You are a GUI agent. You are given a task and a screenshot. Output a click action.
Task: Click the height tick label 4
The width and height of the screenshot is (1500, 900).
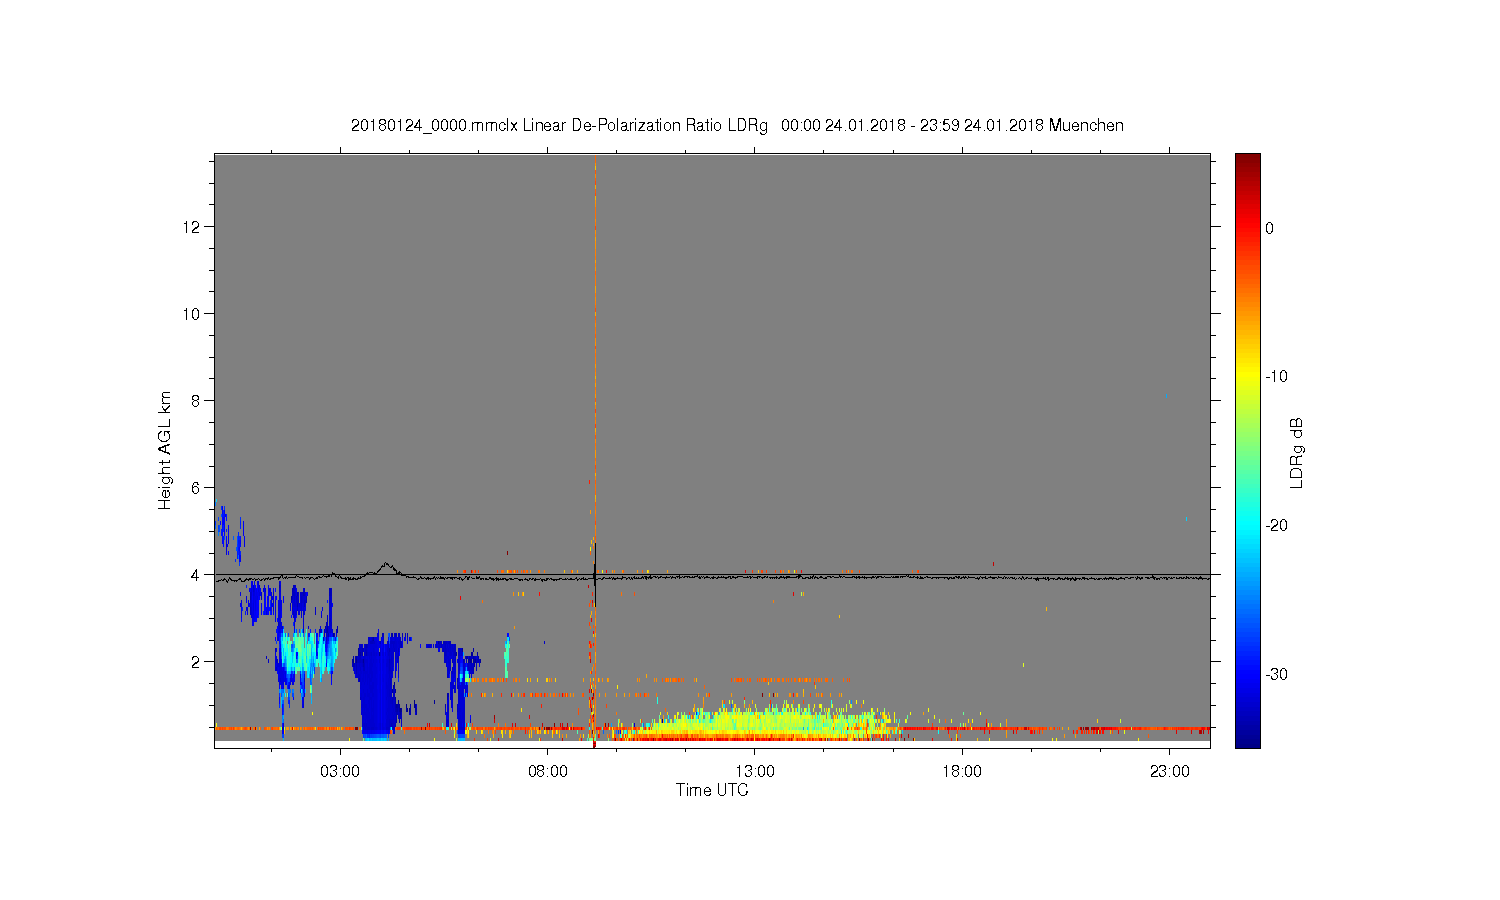(197, 575)
